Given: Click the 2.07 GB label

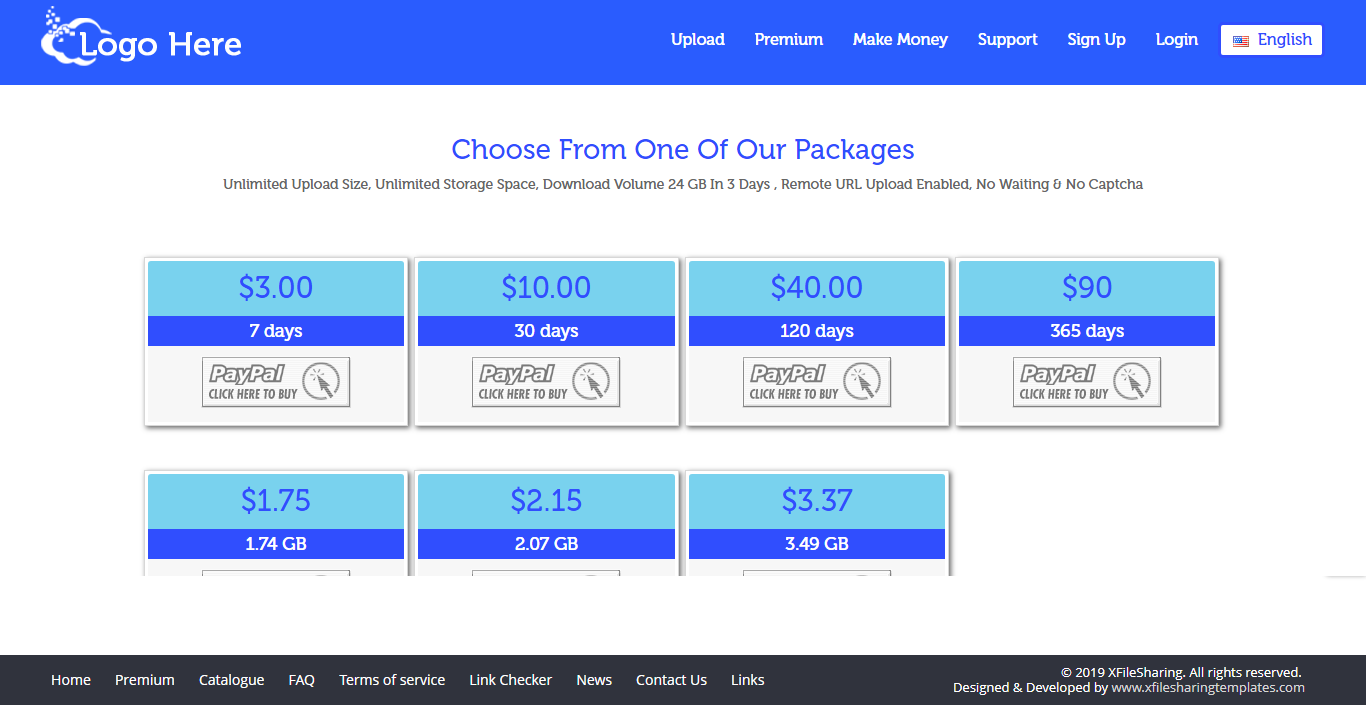Looking at the screenshot, I should point(546,544).
